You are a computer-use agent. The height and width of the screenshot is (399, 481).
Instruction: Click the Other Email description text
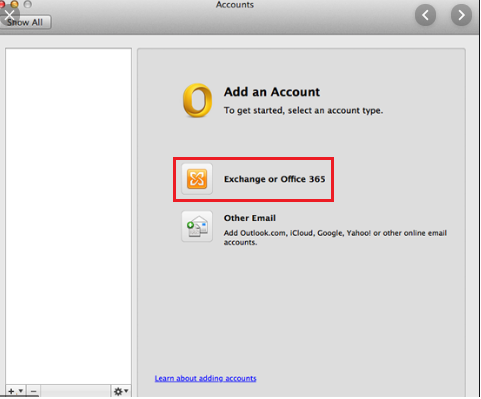tap(335, 238)
